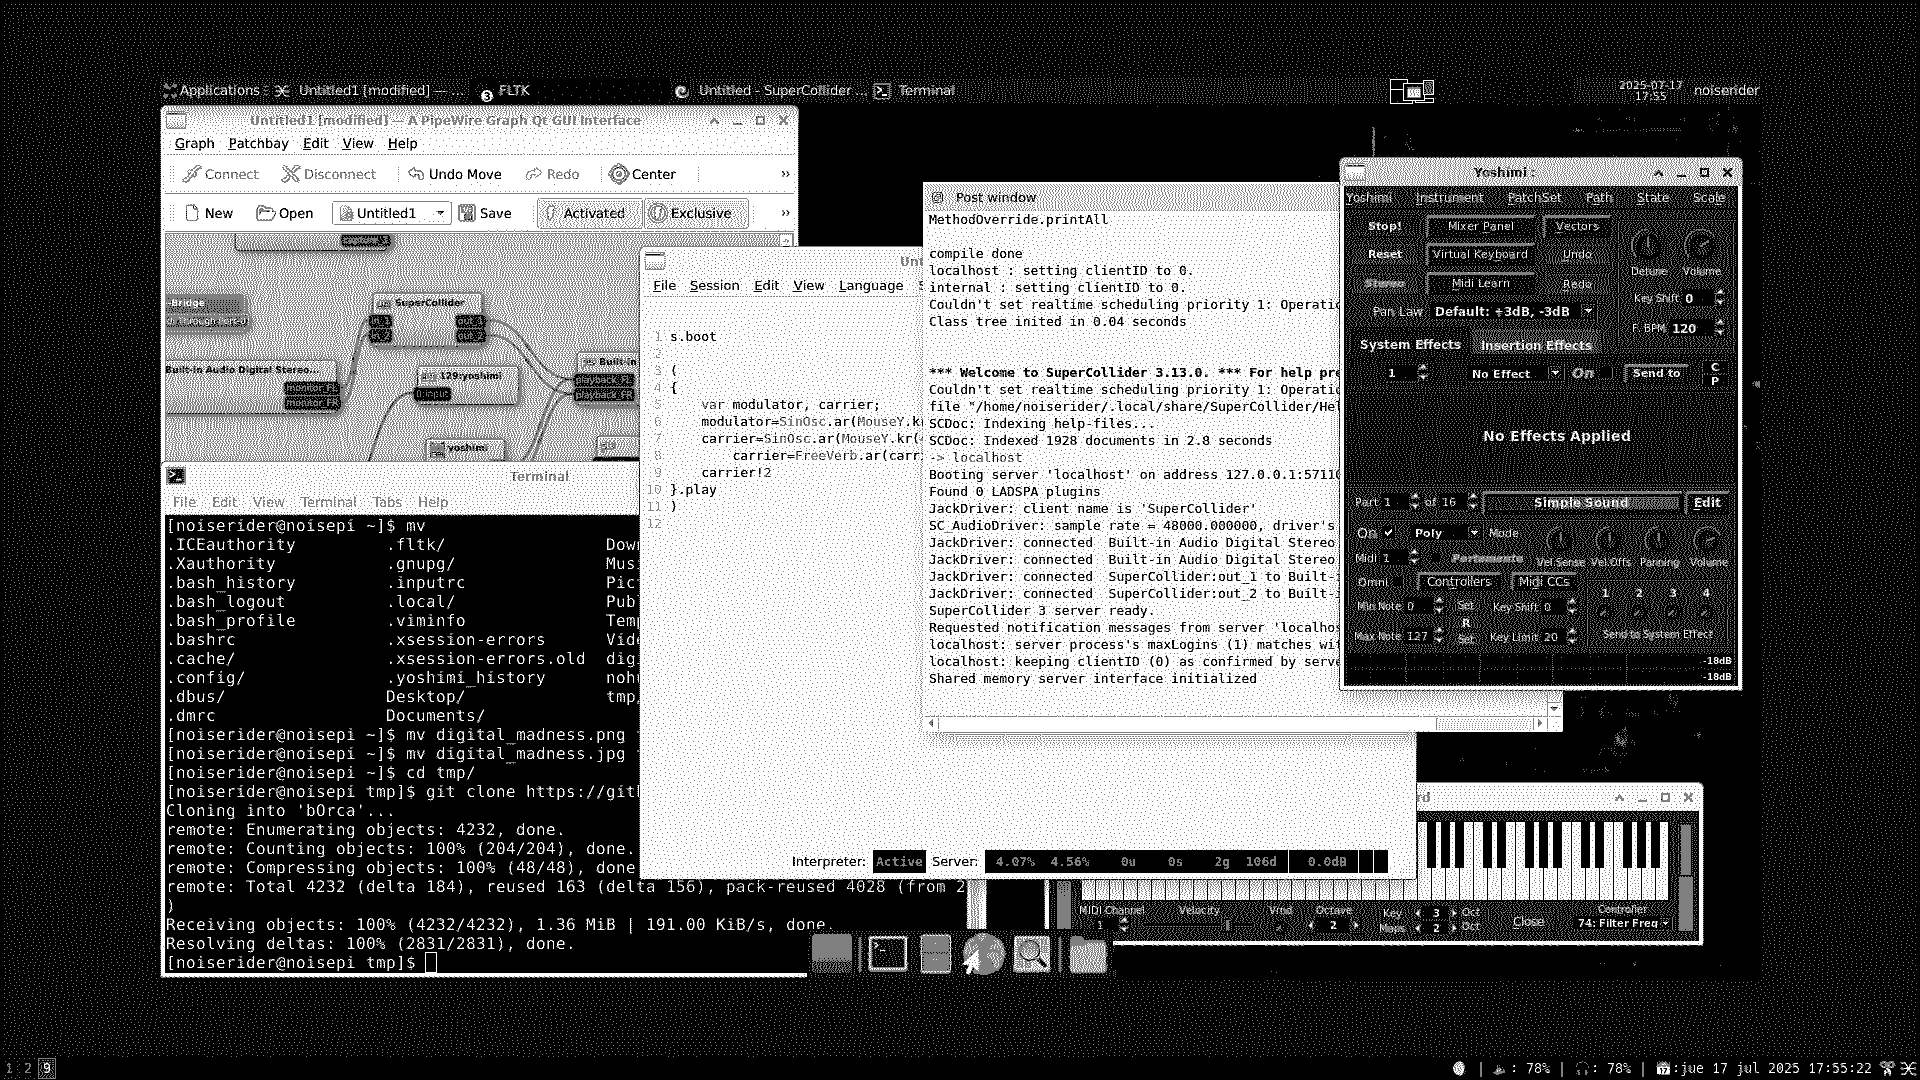Open the PatchSet menu in Yoshimi
The image size is (1920, 1080).
point(1534,197)
